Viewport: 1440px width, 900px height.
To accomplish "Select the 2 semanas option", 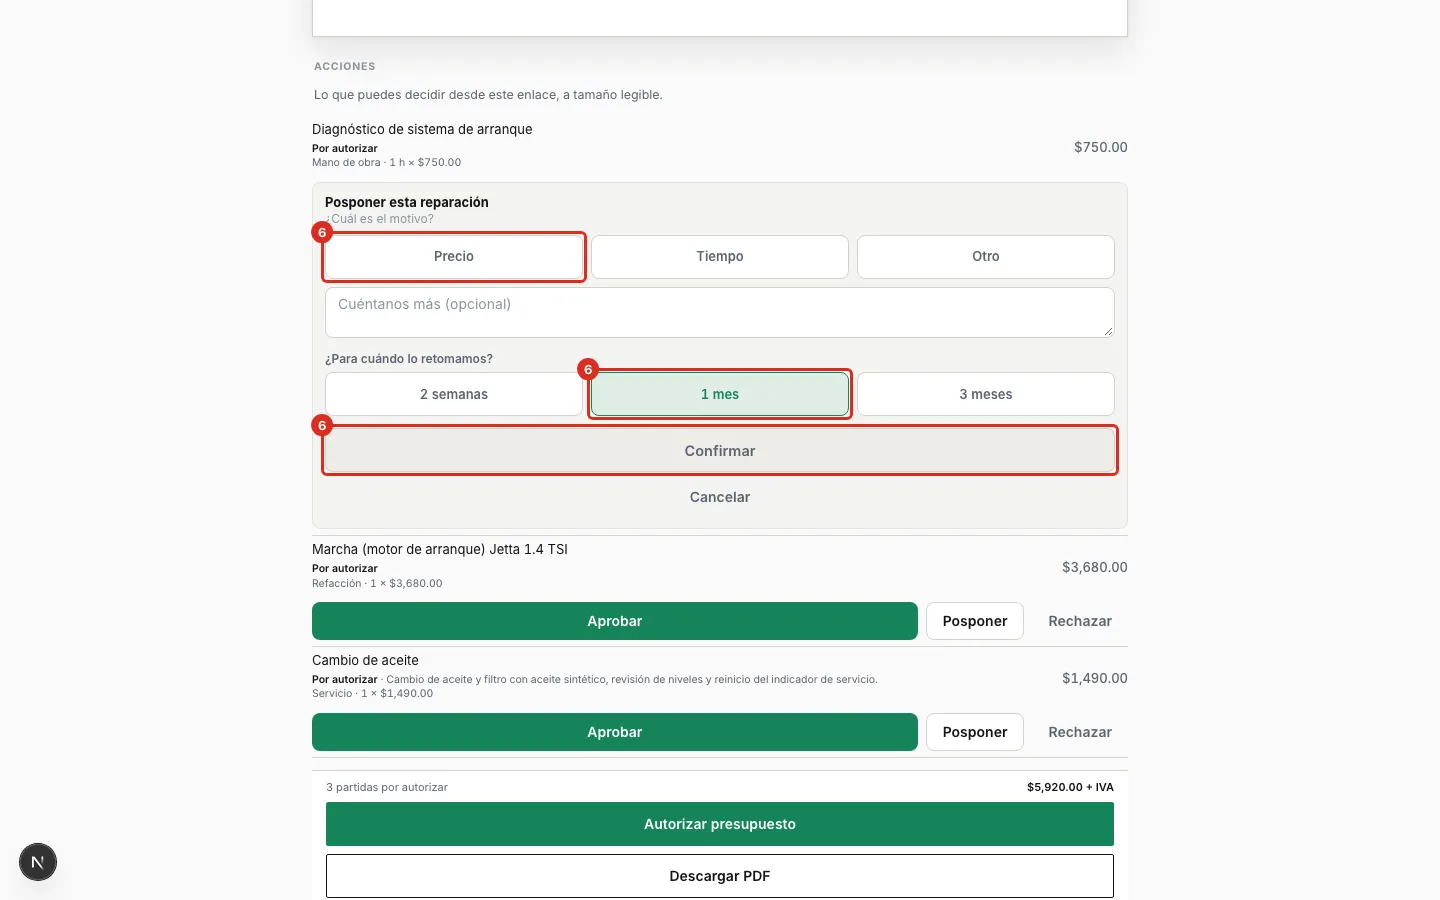I will [x=454, y=394].
